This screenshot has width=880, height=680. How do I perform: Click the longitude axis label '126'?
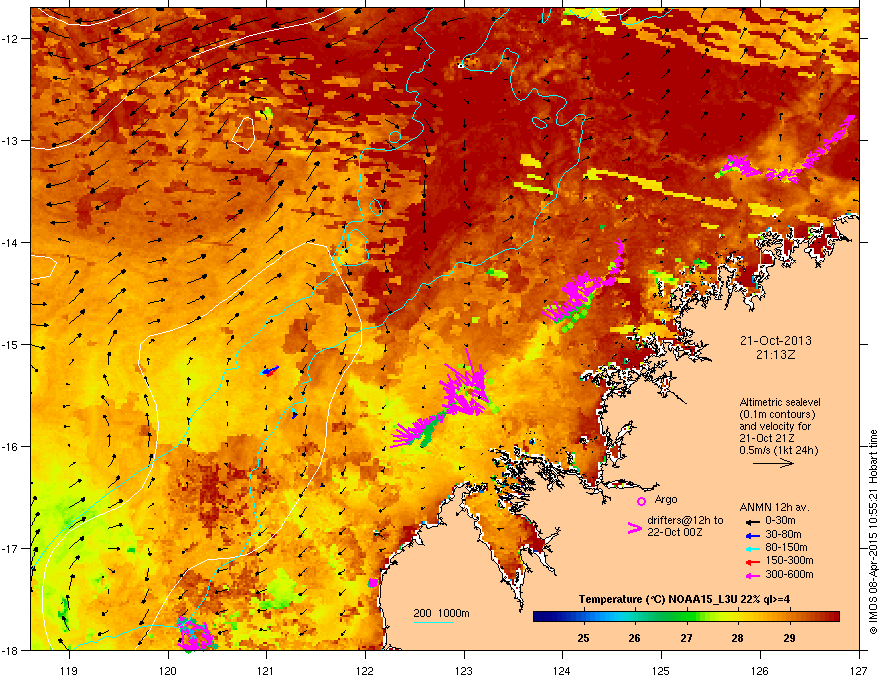click(760, 670)
